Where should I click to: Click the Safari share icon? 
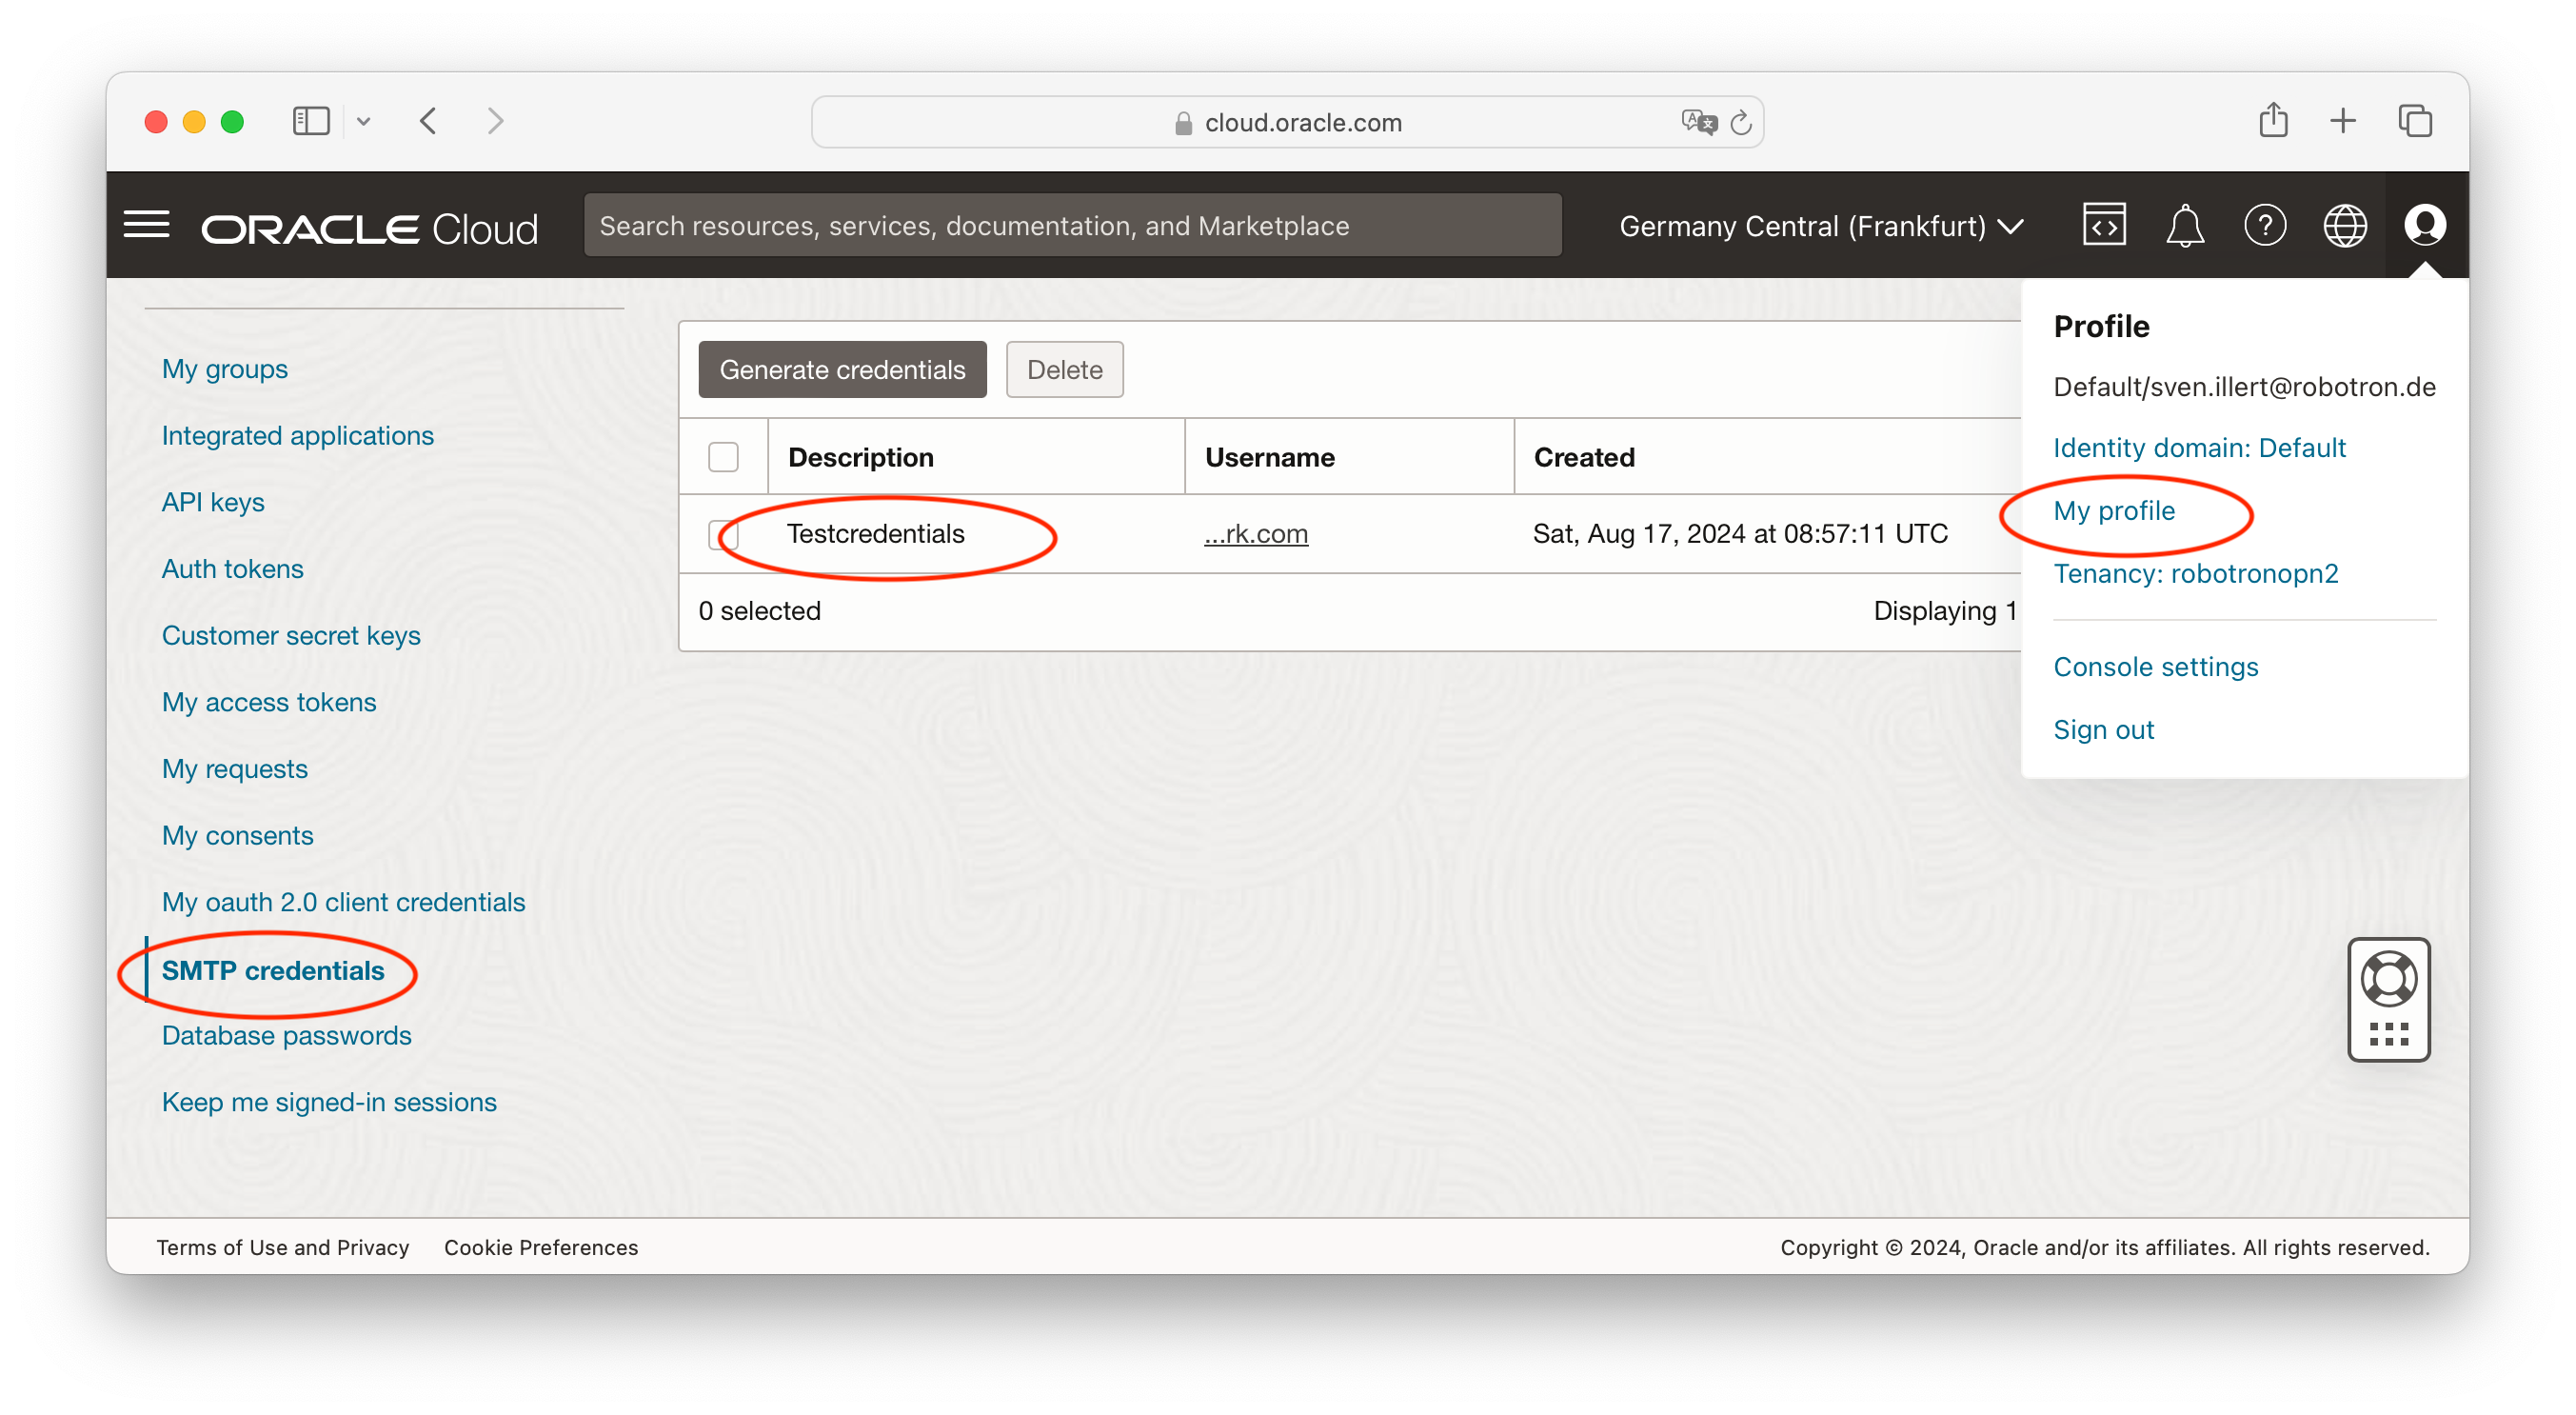2272,119
